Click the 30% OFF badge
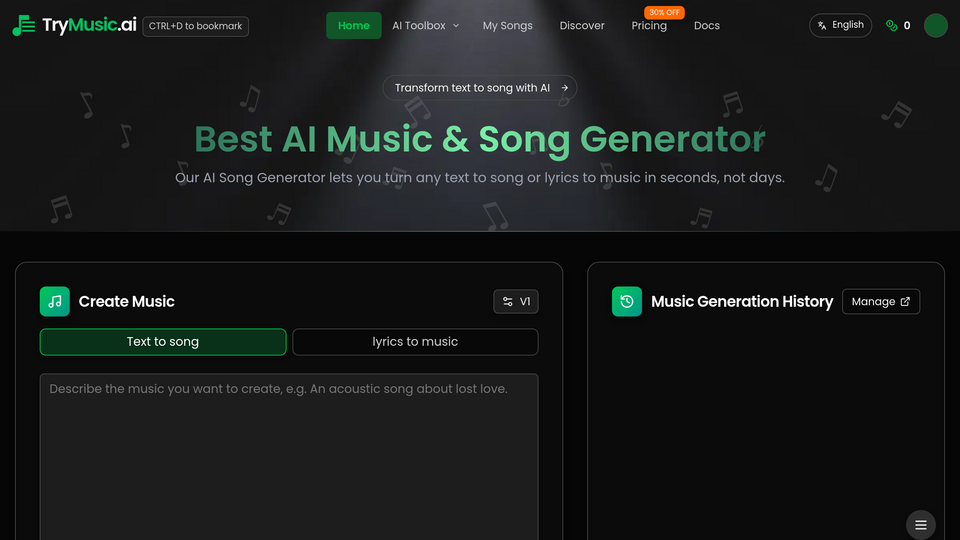Viewport: 960px width, 540px height. 664,12
